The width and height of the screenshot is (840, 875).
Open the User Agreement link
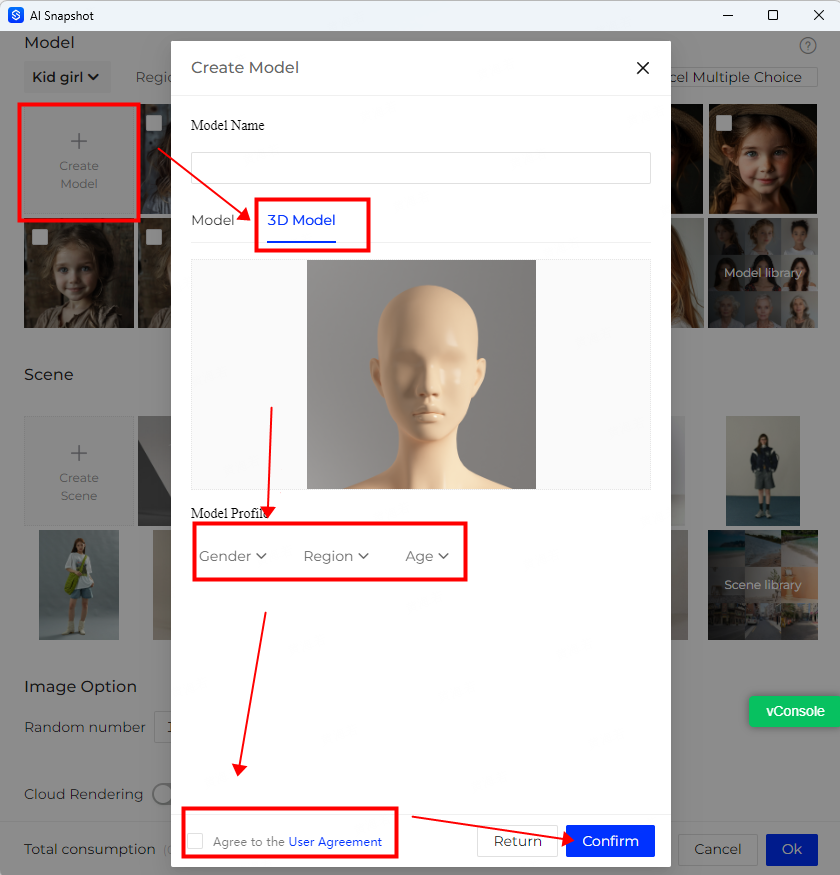click(x=335, y=842)
